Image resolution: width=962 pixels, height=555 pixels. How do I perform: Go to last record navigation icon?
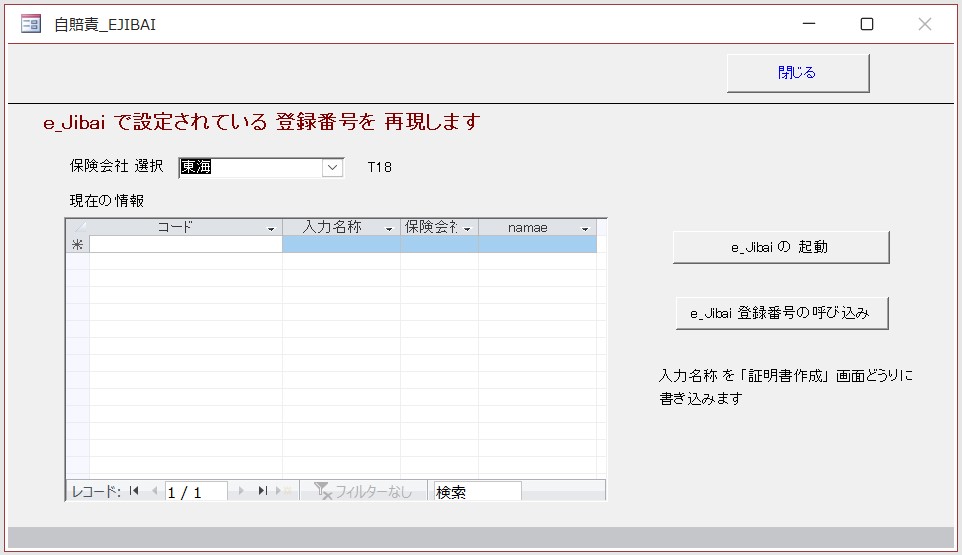(263, 491)
